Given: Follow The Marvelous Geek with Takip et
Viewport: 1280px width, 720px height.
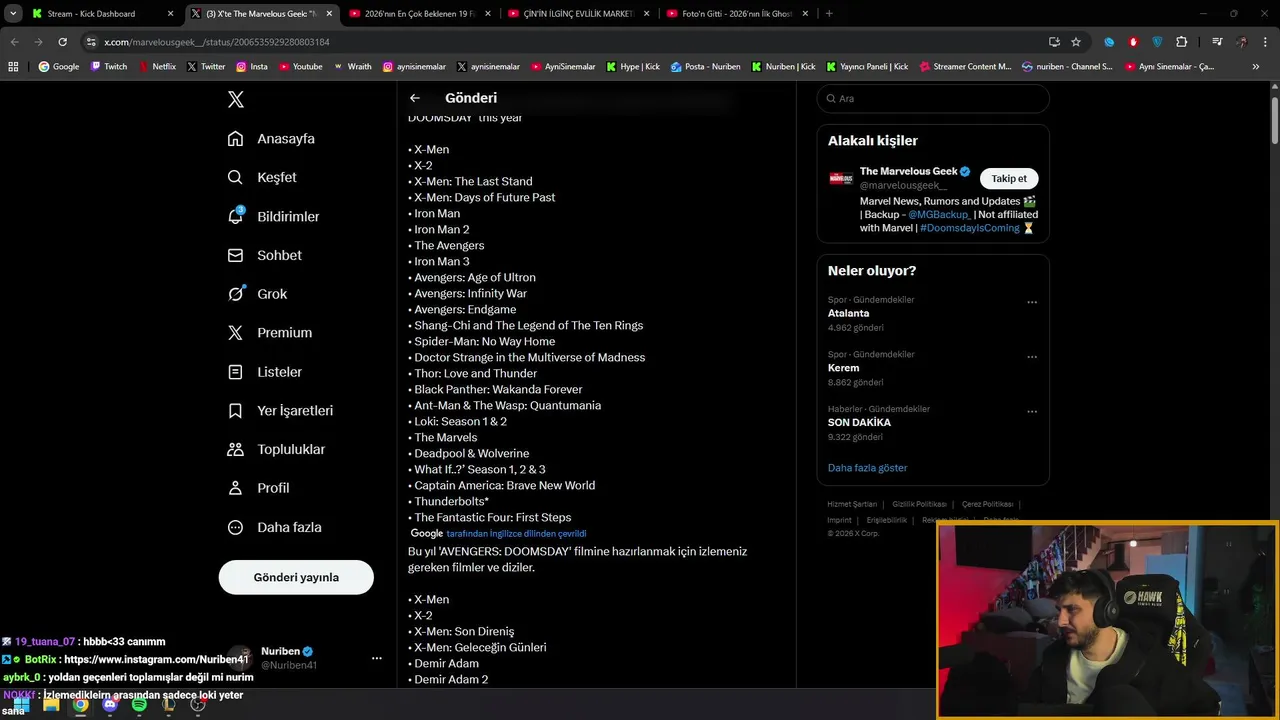Looking at the screenshot, I should [x=1009, y=178].
